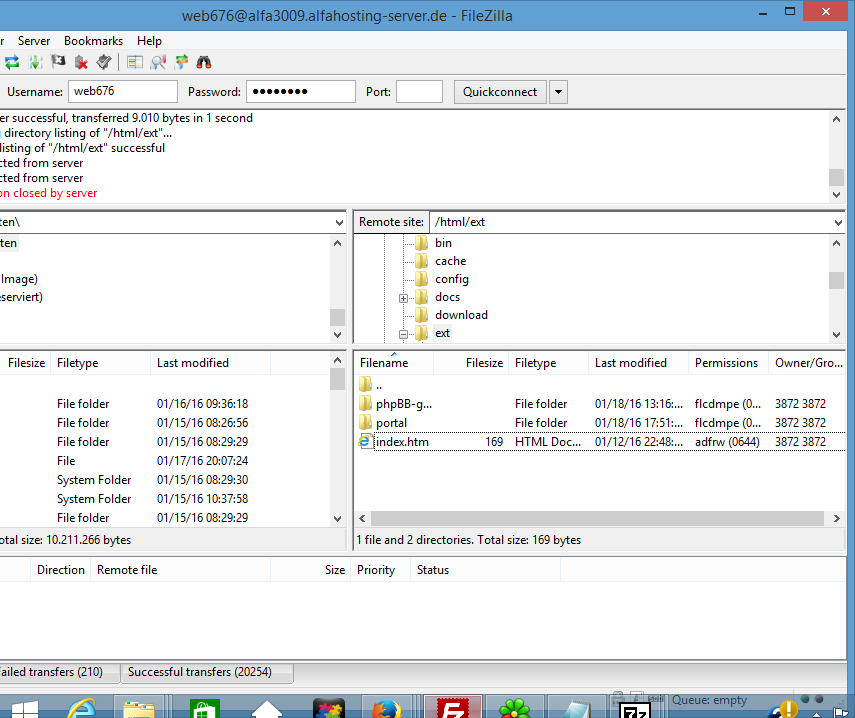Sort remote files by Permissions column

(x=728, y=363)
